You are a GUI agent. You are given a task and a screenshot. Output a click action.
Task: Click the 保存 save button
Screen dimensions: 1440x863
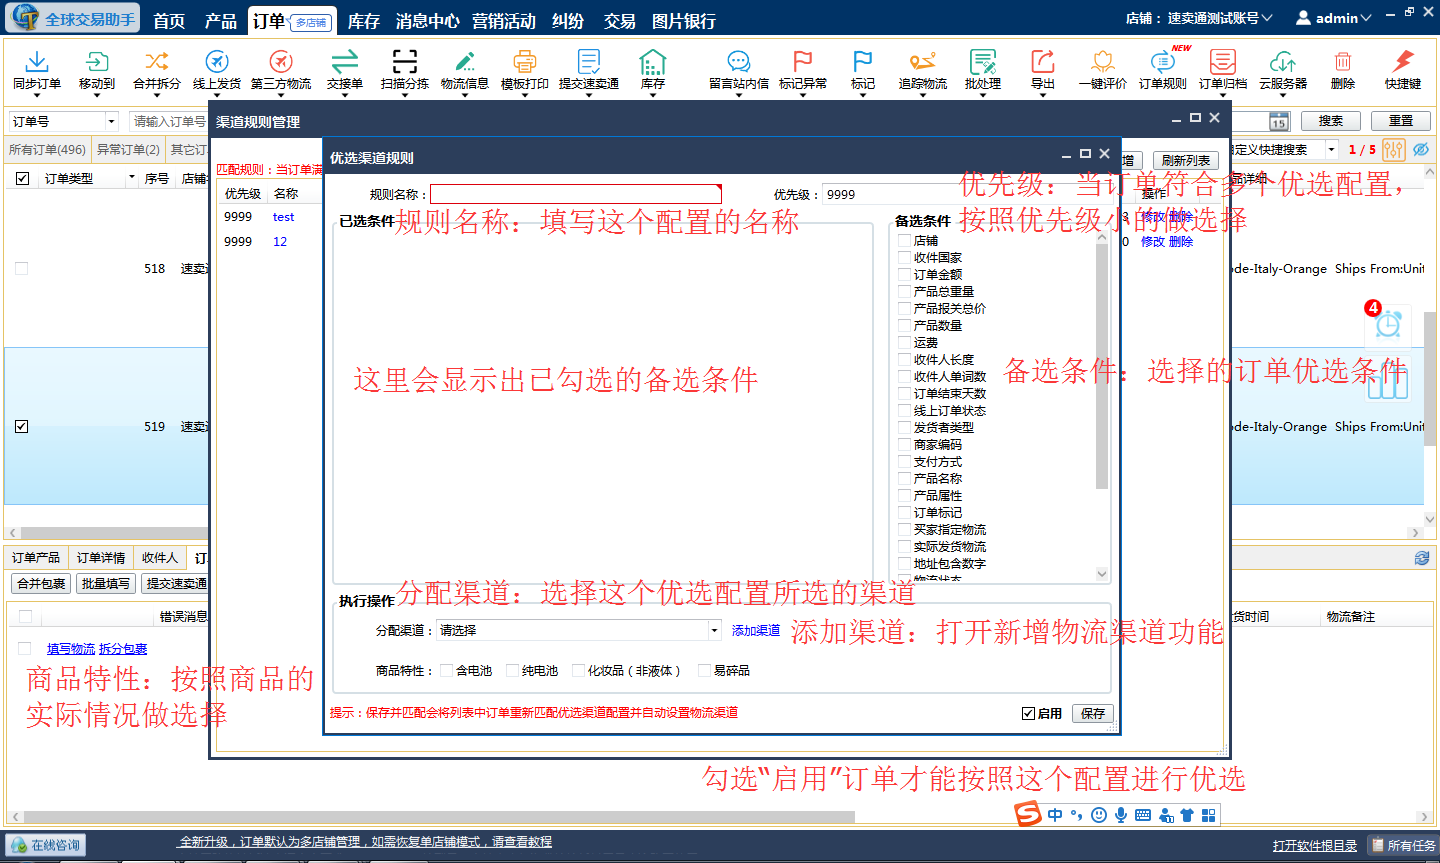(1093, 713)
